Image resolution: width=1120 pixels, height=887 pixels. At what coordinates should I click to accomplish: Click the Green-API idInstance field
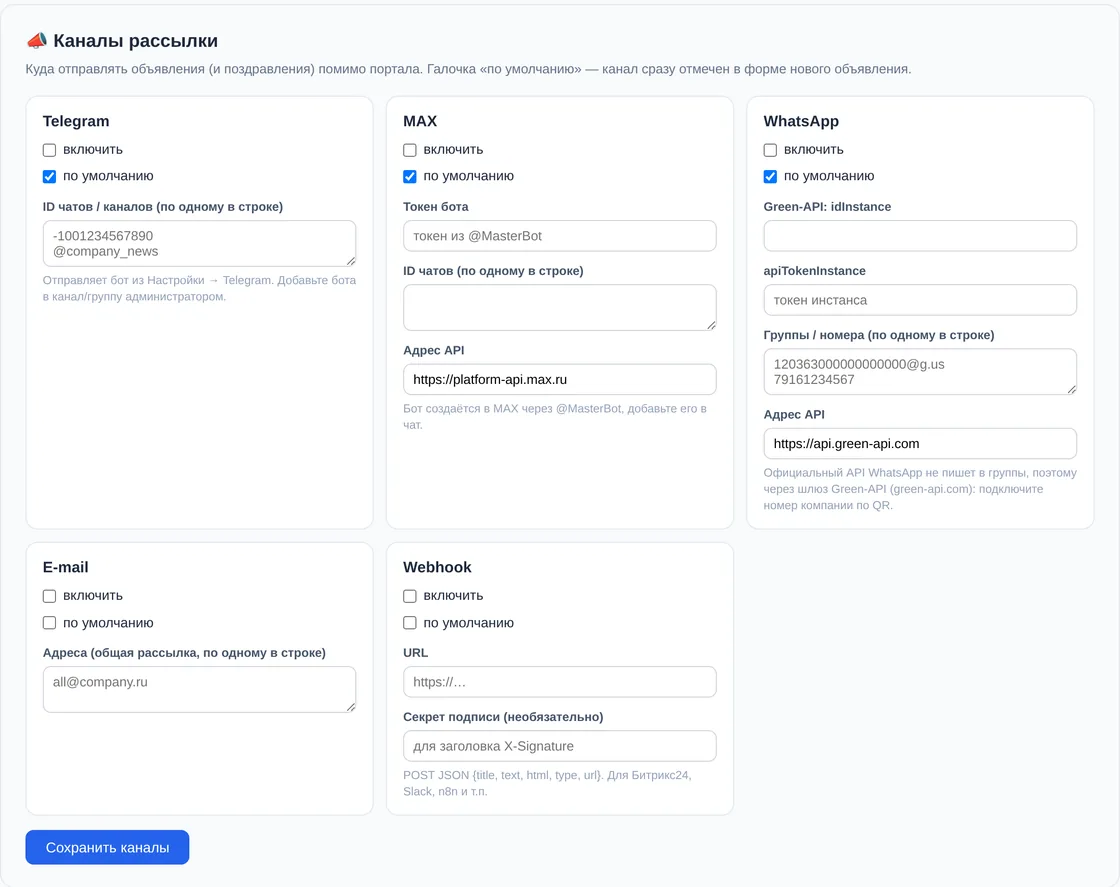point(920,236)
